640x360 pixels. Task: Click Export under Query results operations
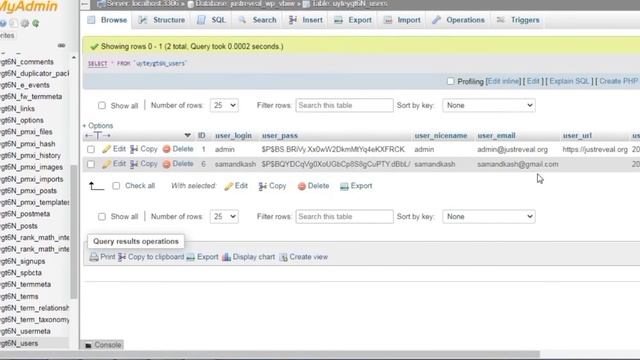tap(202, 257)
